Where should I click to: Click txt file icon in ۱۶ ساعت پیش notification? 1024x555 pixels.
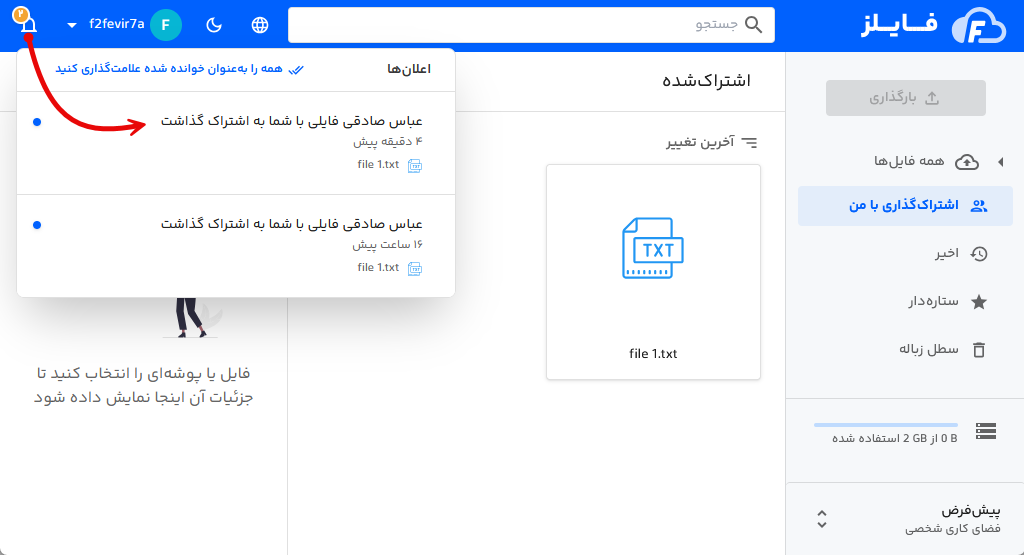(x=415, y=269)
